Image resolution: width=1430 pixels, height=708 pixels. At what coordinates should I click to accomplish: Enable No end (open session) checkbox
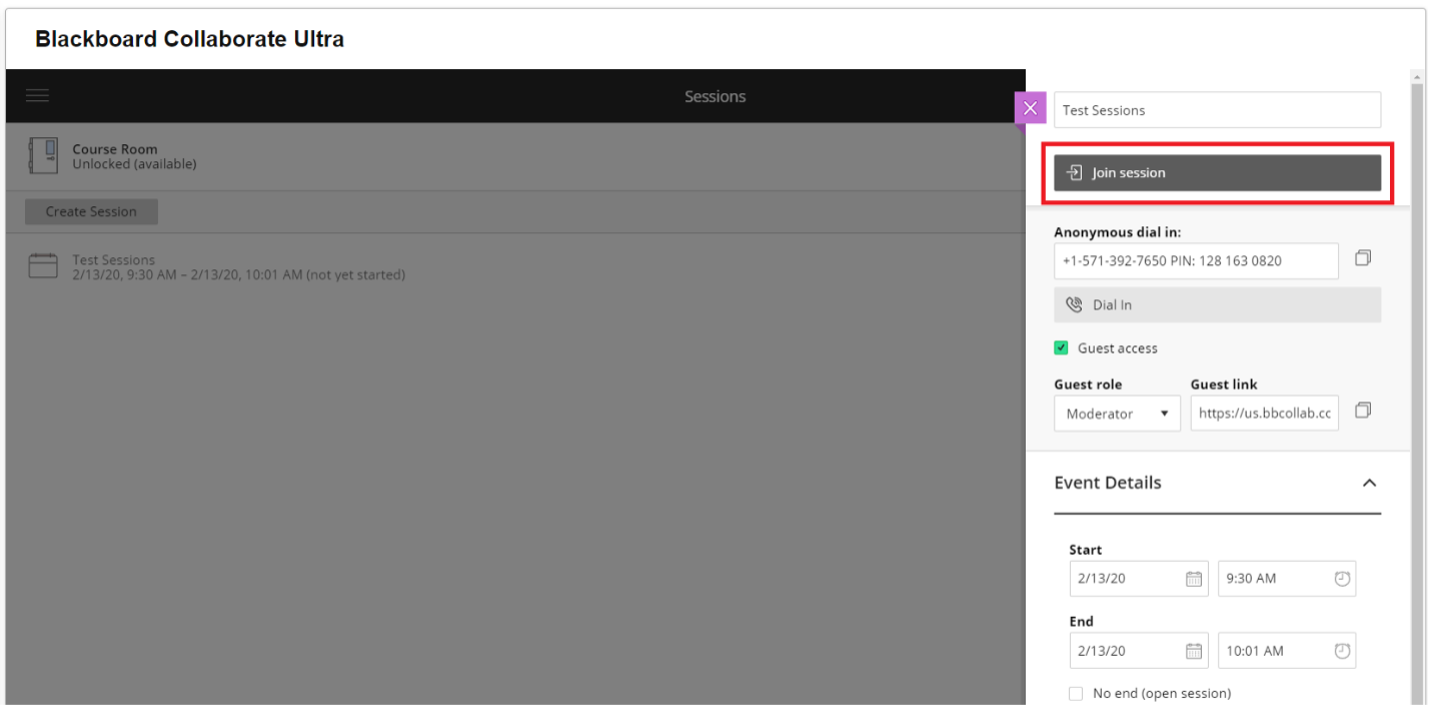tap(1076, 693)
